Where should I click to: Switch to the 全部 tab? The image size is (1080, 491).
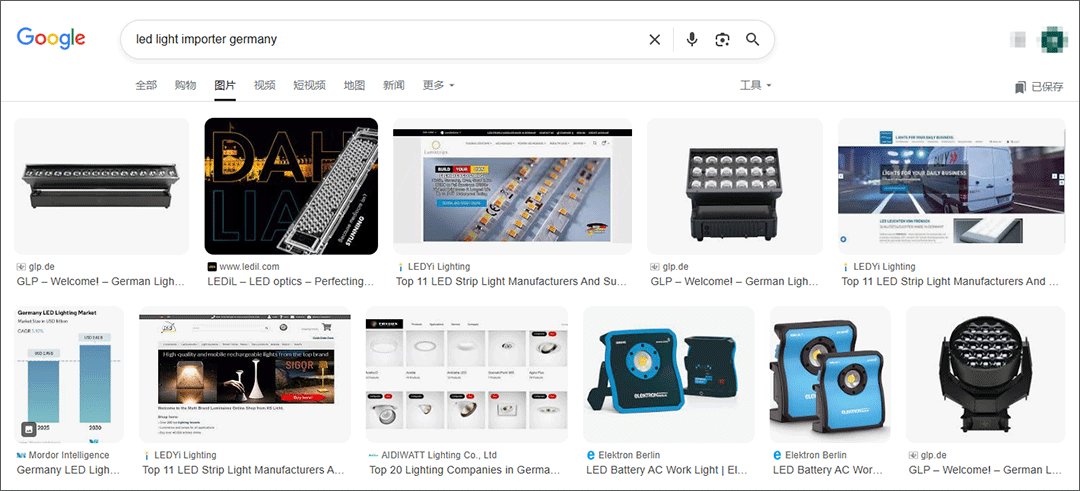point(145,85)
